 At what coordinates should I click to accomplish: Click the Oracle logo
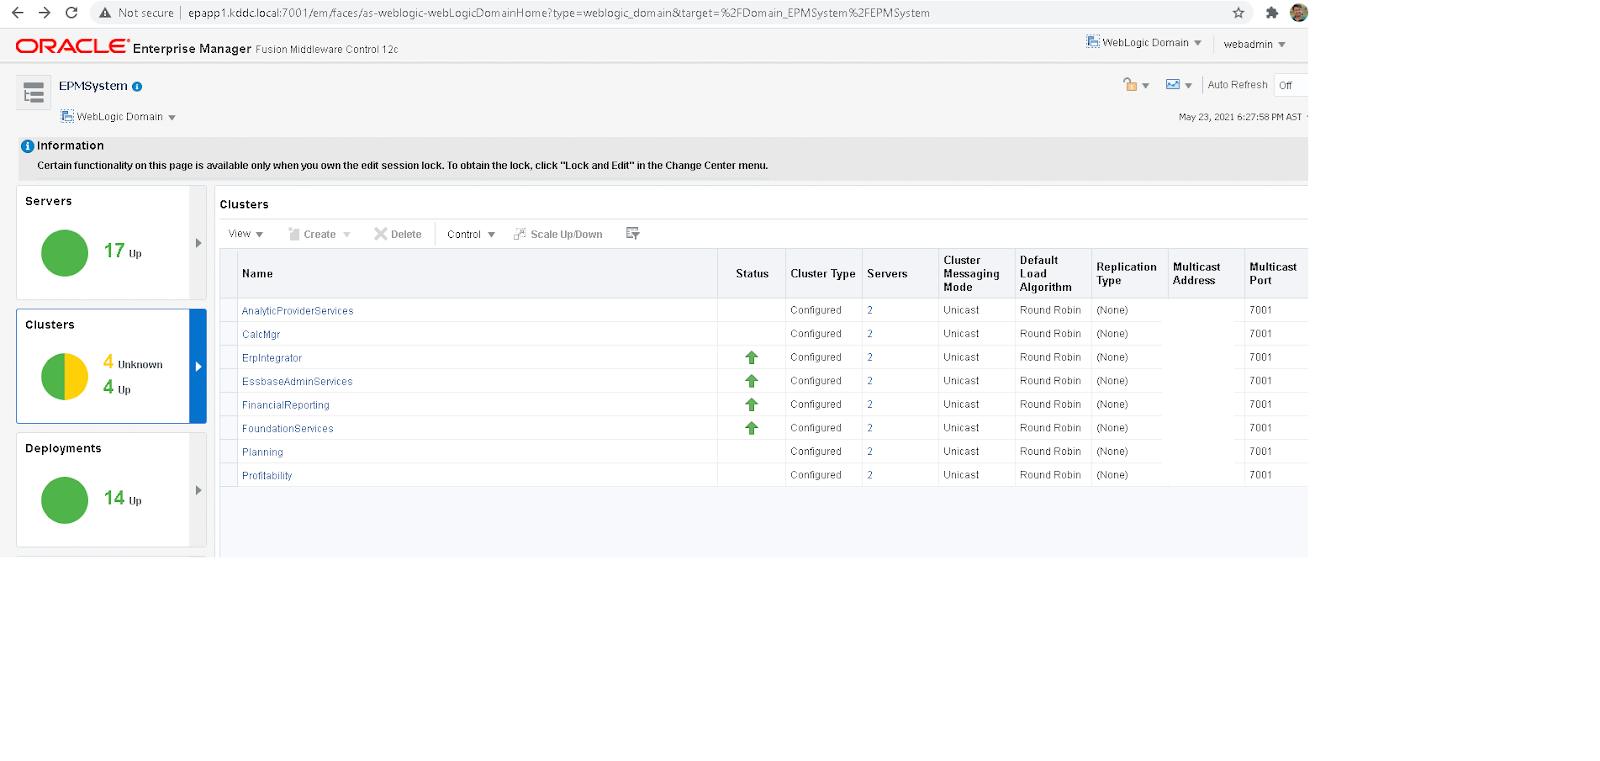[72, 46]
